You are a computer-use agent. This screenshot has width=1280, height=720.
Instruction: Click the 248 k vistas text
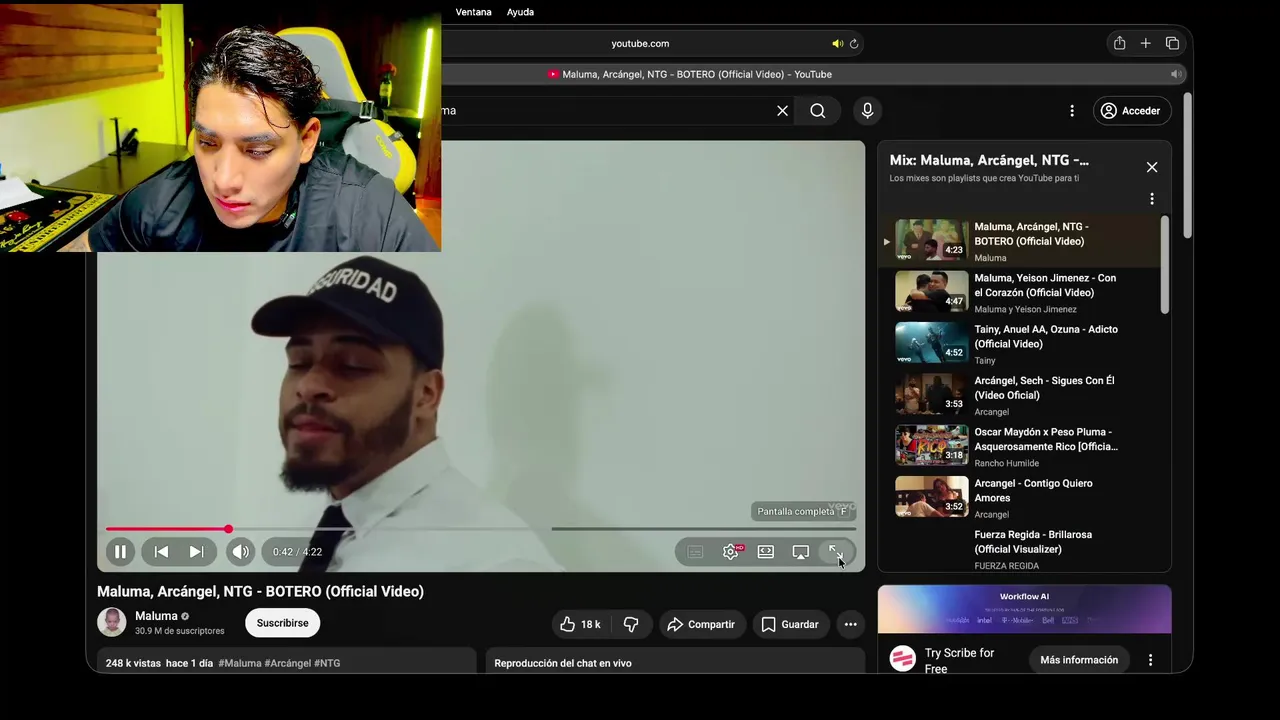point(133,663)
